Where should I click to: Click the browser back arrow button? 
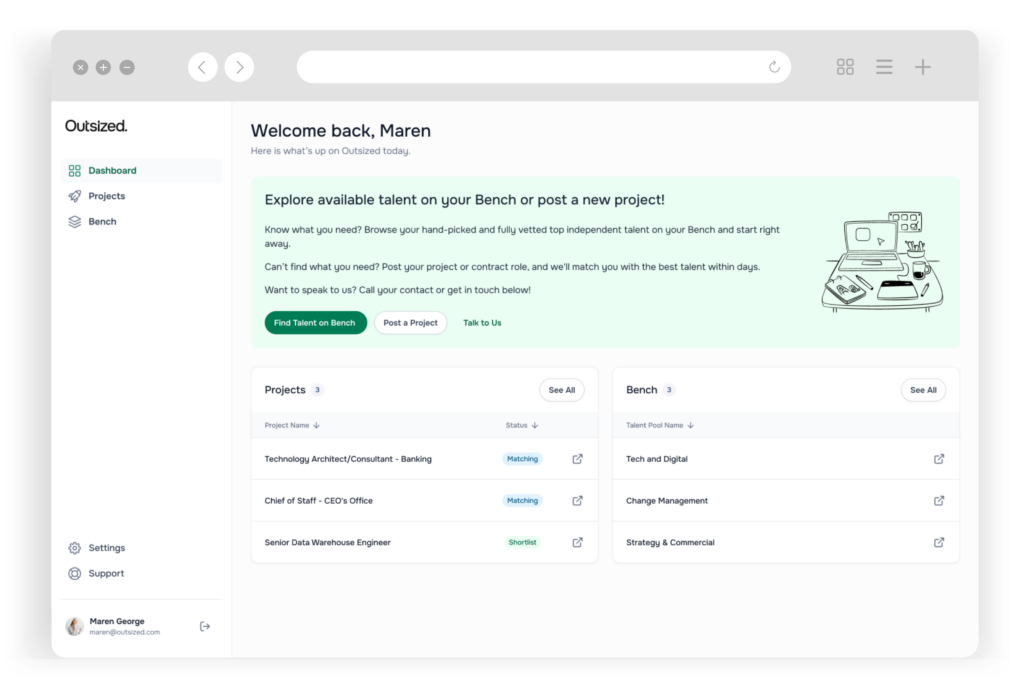tap(202, 67)
